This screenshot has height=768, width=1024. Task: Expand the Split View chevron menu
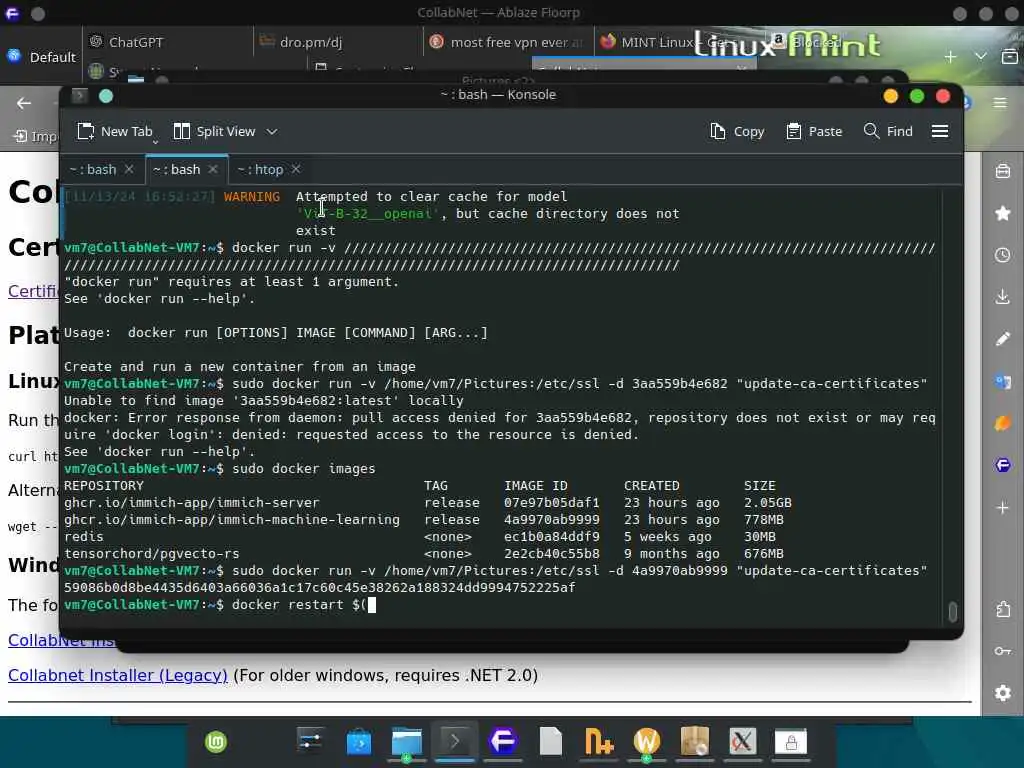(x=272, y=131)
